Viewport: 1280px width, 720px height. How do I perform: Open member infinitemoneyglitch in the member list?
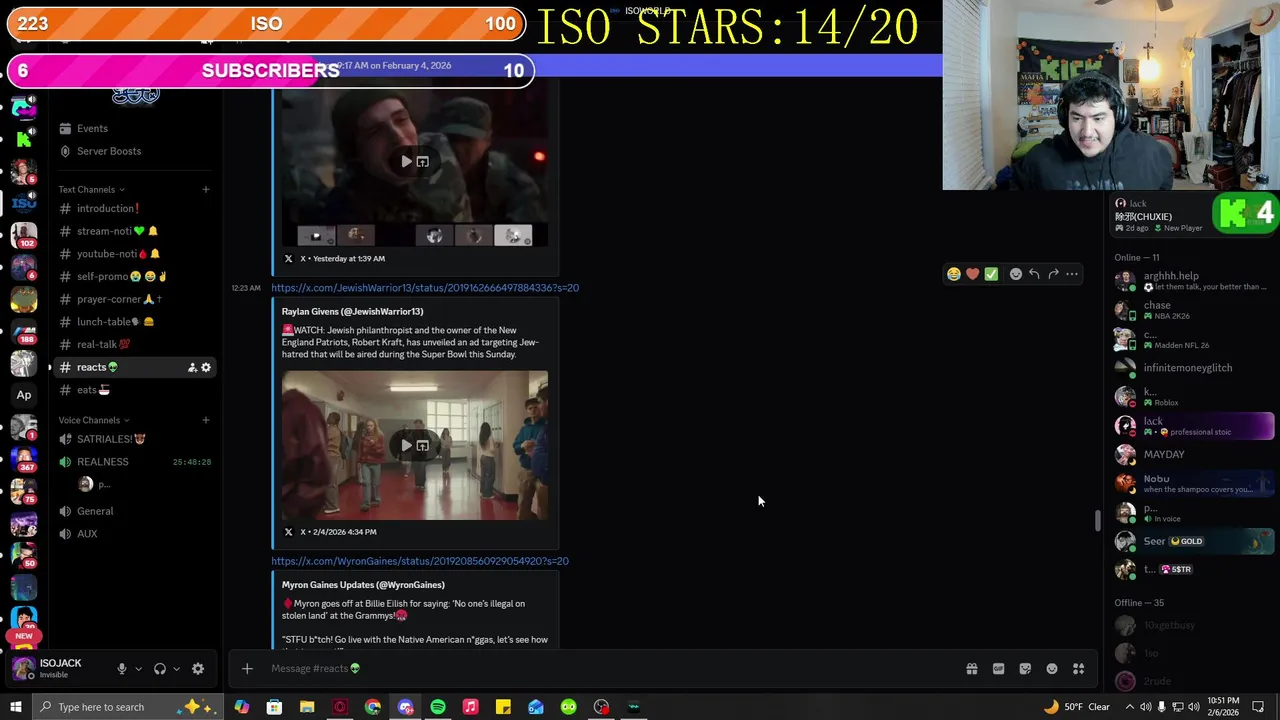click(x=1194, y=368)
